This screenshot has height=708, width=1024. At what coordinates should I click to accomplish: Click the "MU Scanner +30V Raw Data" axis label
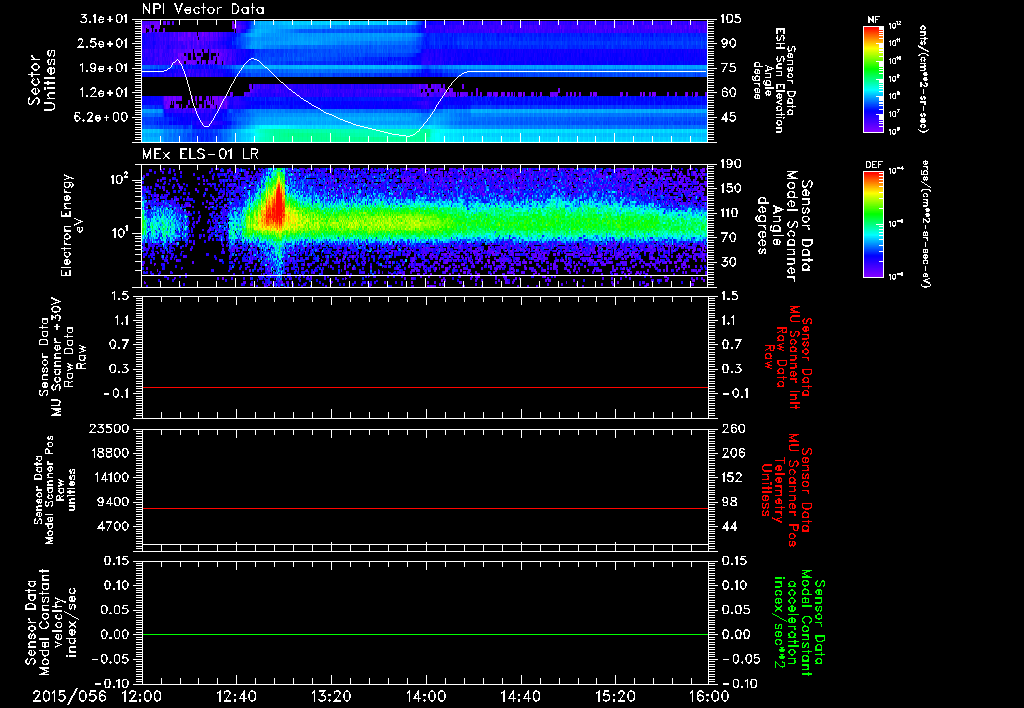pyautogui.click(x=62, y=357)
